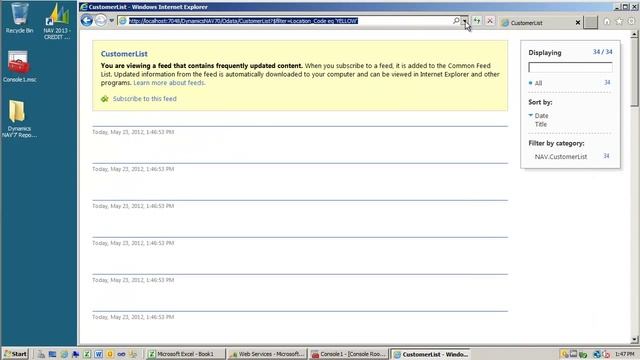640x360 pixels.
Task: Open the Console1.msc desktop icon
Action: [x=19, y=66]
